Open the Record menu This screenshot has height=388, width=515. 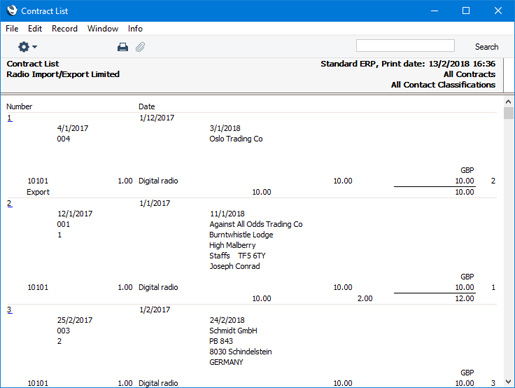pos(64,29)
